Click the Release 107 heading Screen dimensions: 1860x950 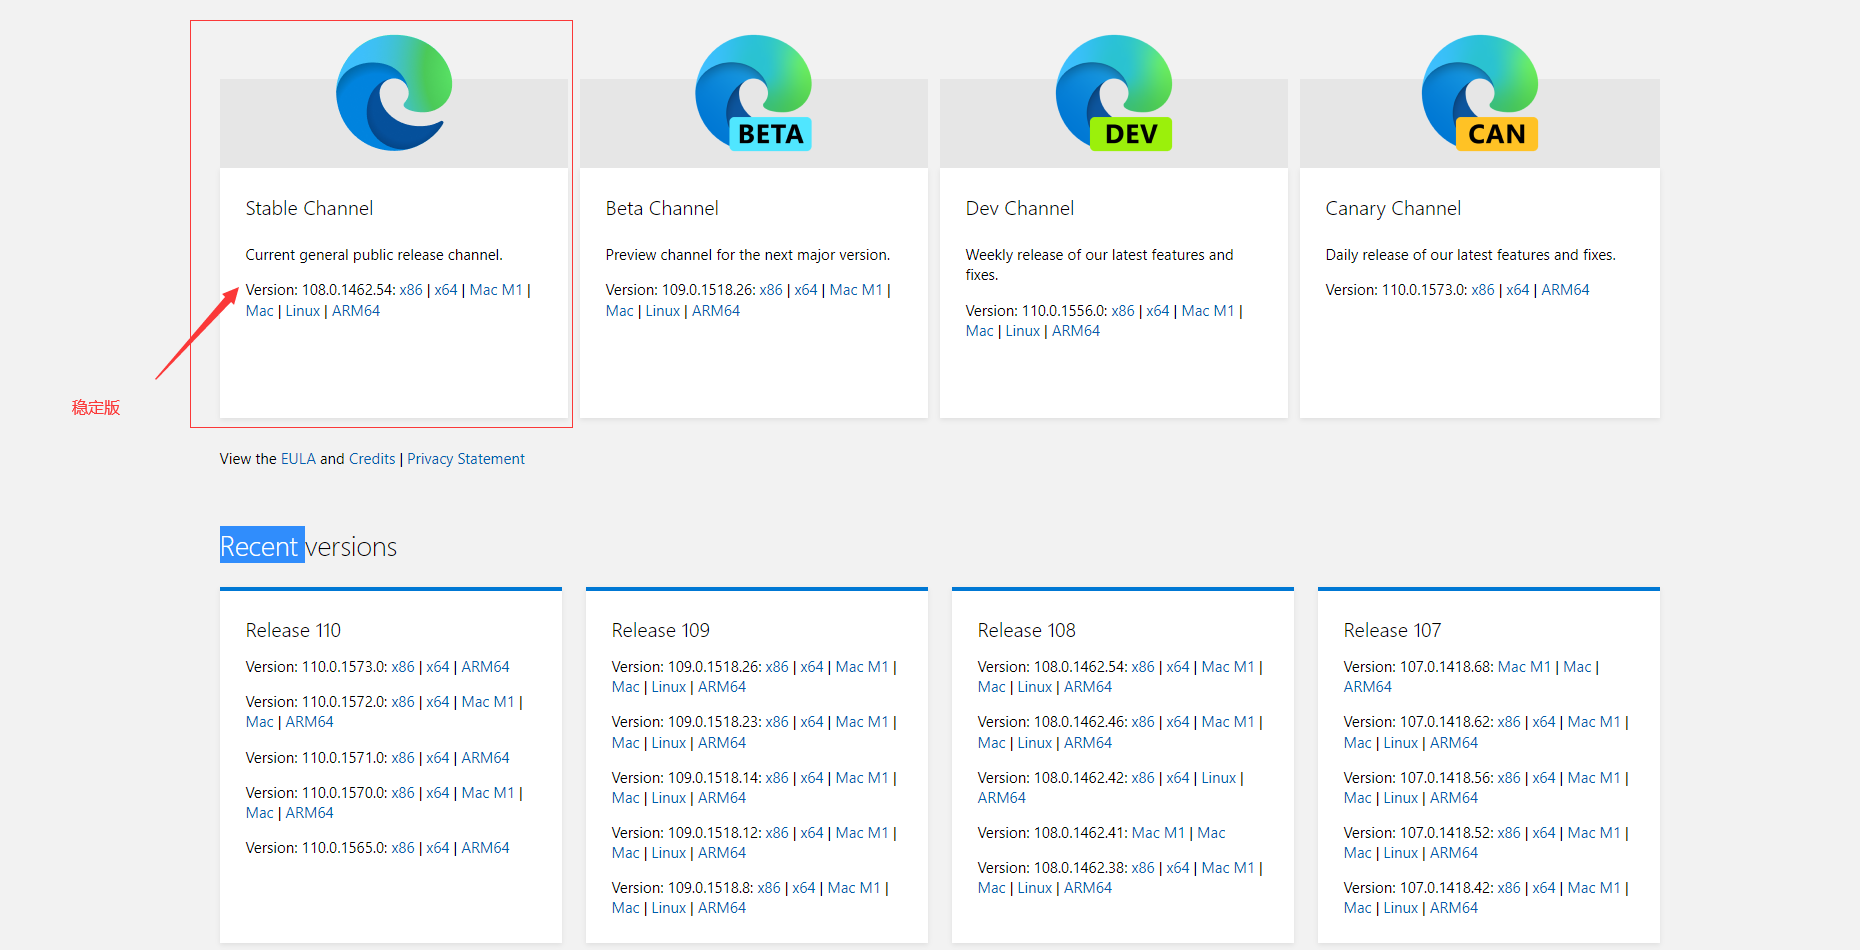click(x=1392, y=630)
